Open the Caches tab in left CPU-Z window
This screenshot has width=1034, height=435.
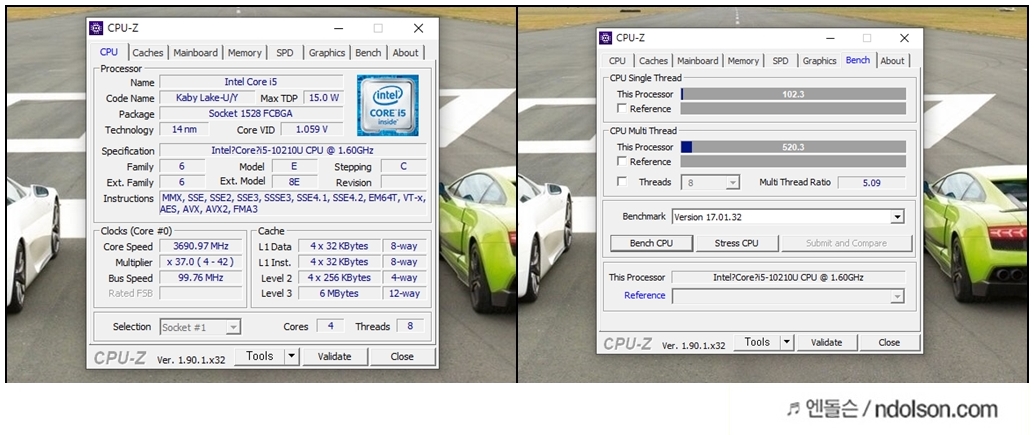(x=148, y=53)
